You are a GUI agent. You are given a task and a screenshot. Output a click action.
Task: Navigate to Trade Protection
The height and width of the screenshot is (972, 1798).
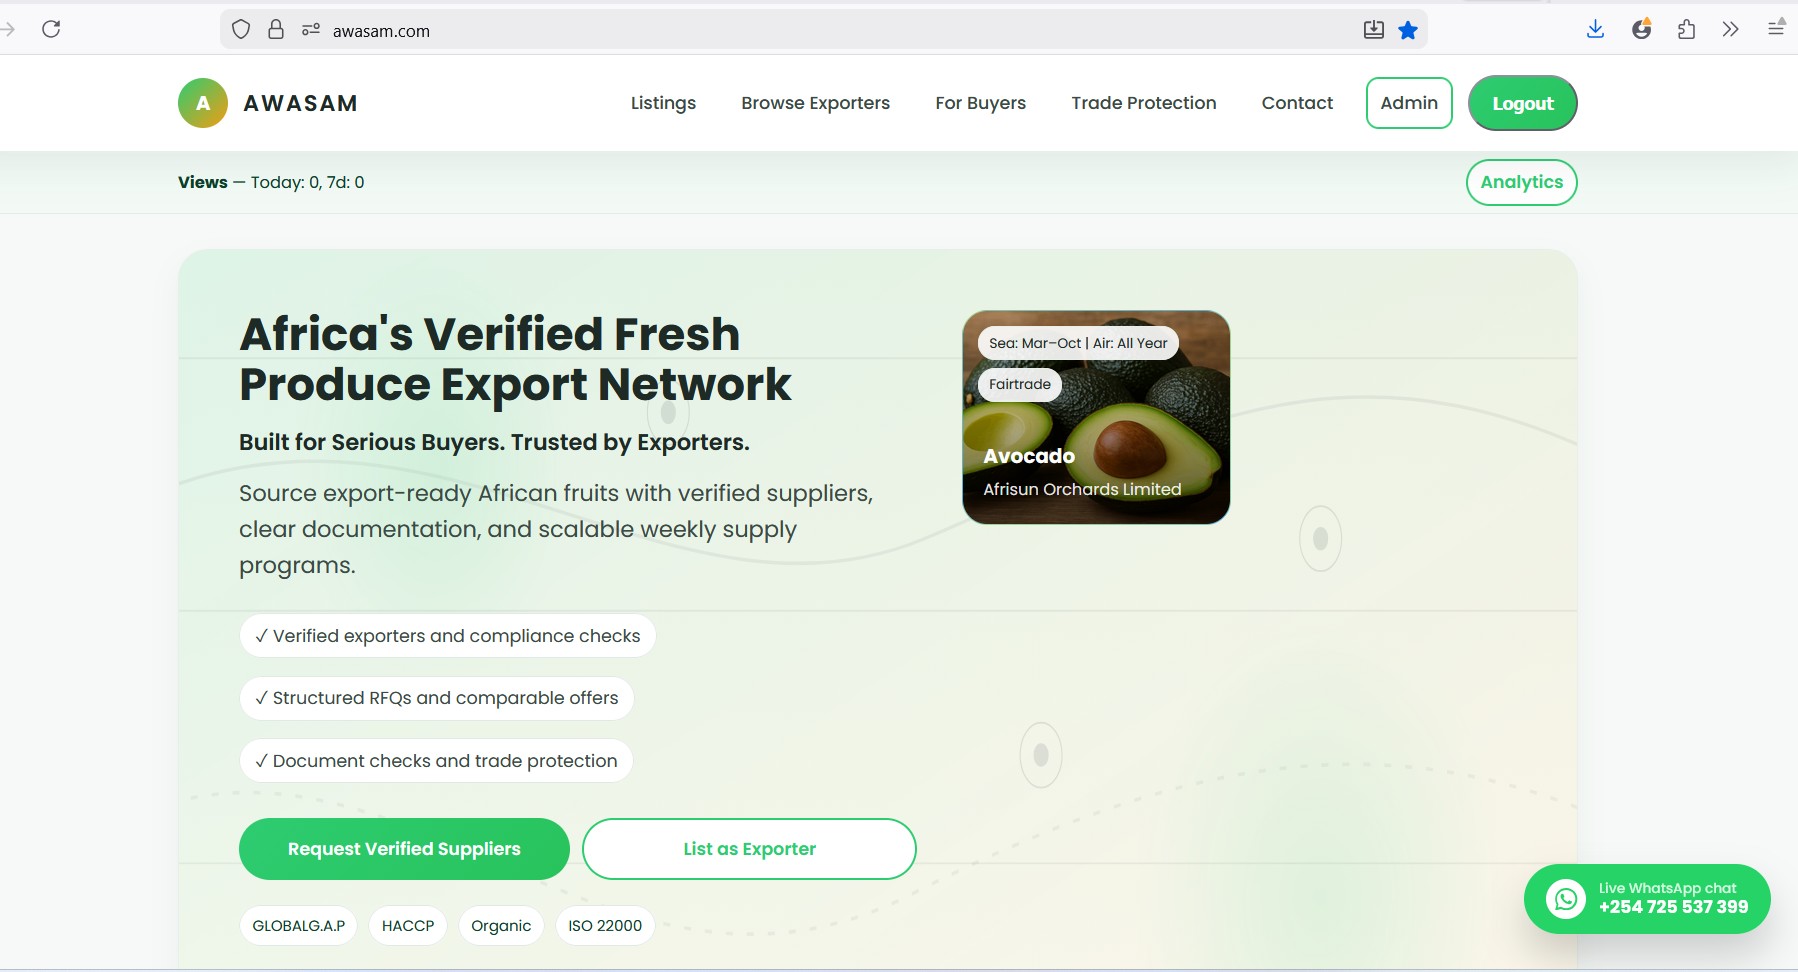(1143, 103)
